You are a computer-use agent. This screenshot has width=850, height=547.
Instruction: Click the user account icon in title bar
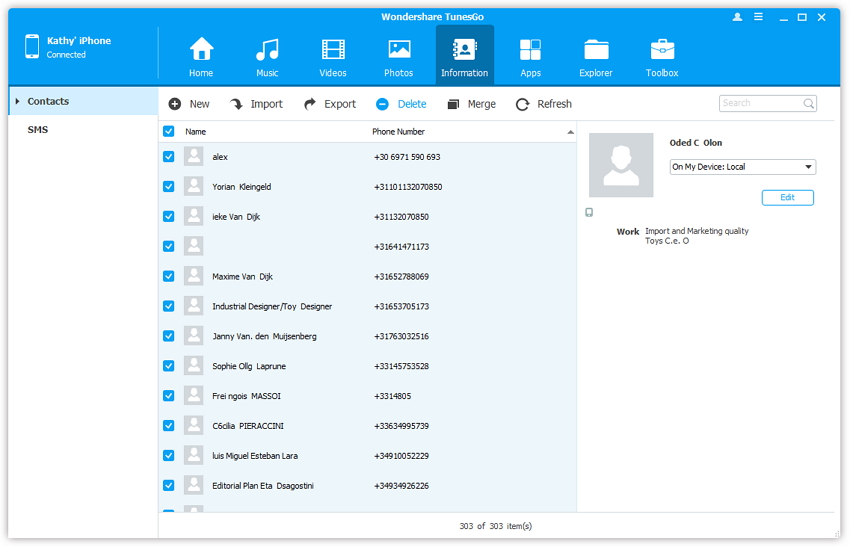[738, 17]
